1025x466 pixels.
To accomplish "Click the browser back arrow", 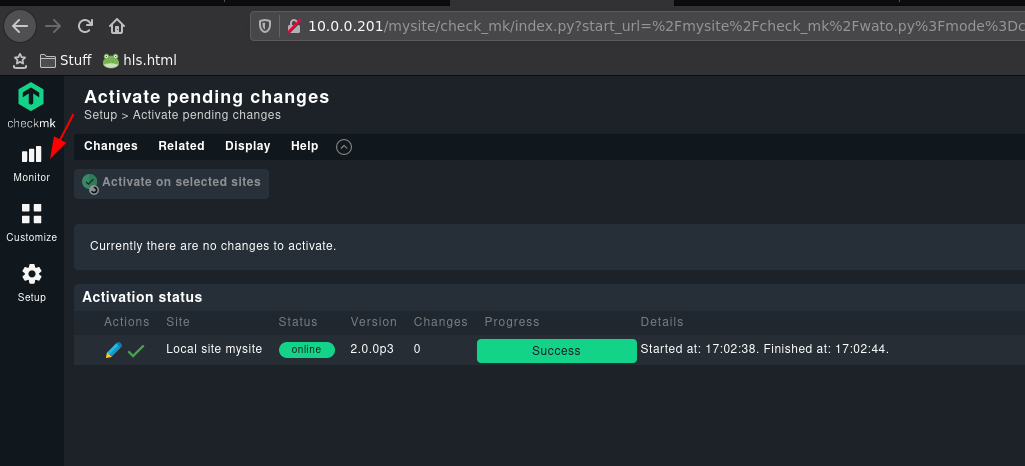I will 20,26.
